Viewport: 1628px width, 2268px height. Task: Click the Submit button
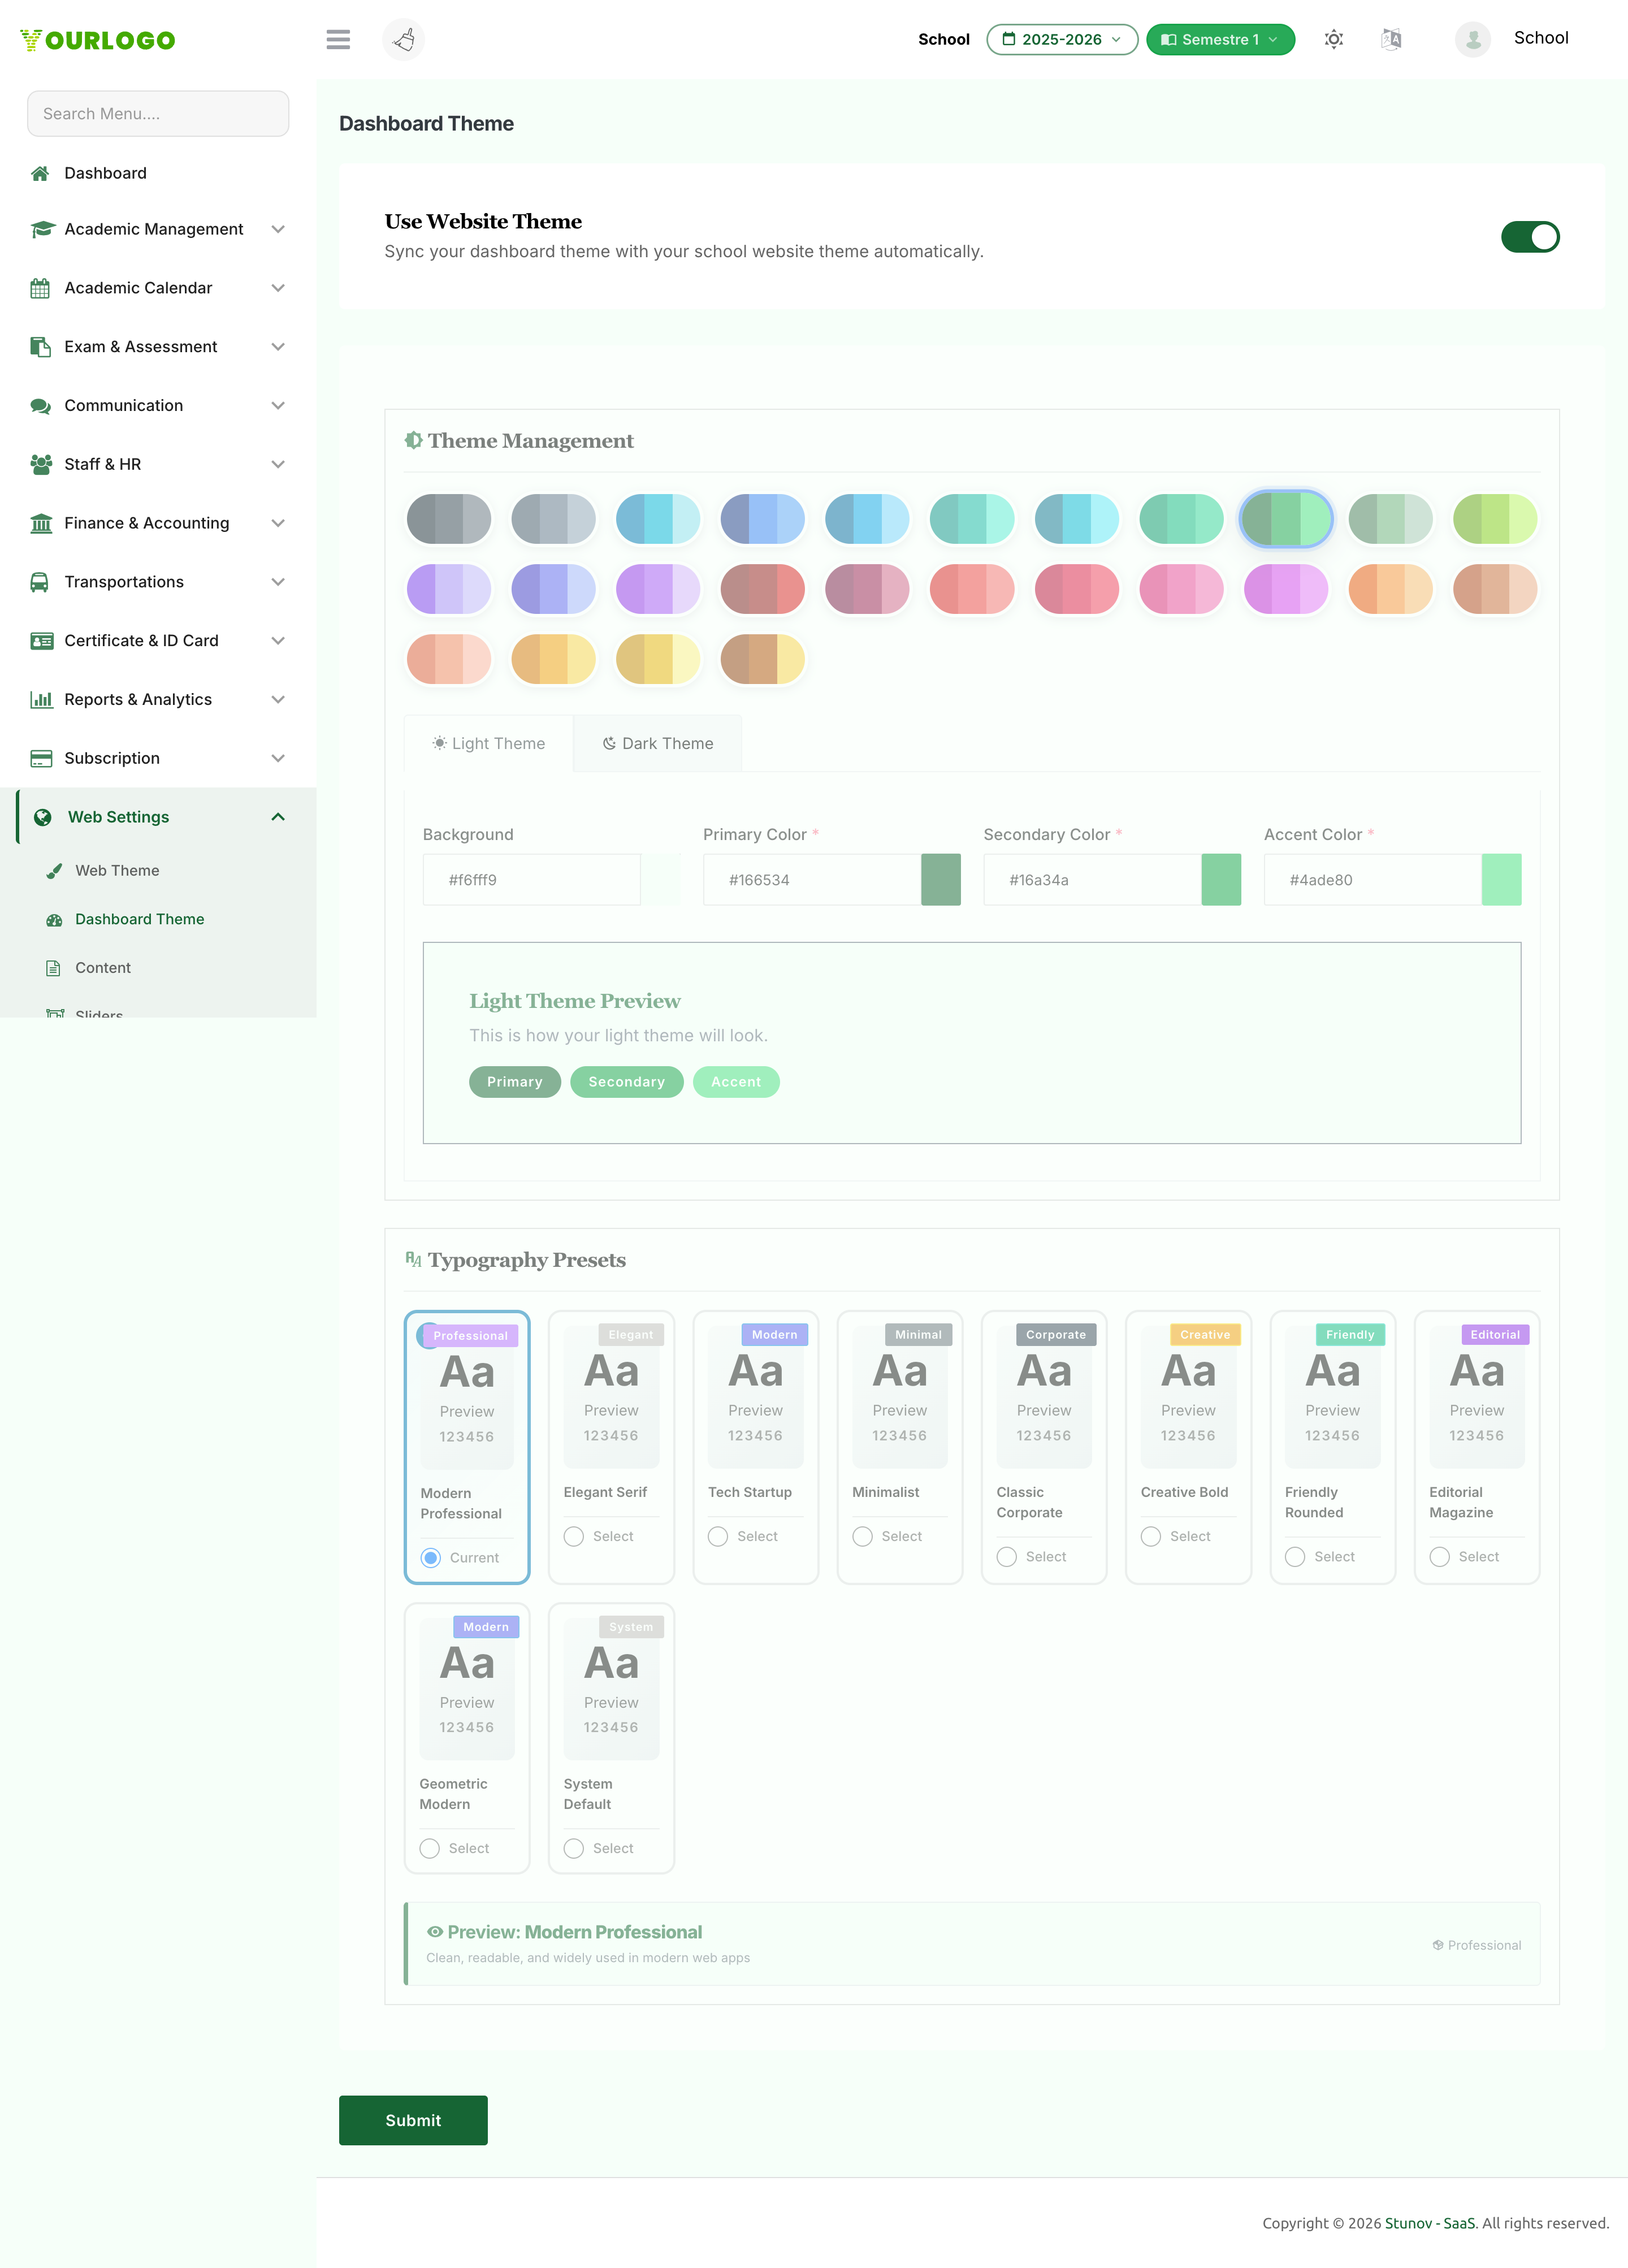(413, 2120)
